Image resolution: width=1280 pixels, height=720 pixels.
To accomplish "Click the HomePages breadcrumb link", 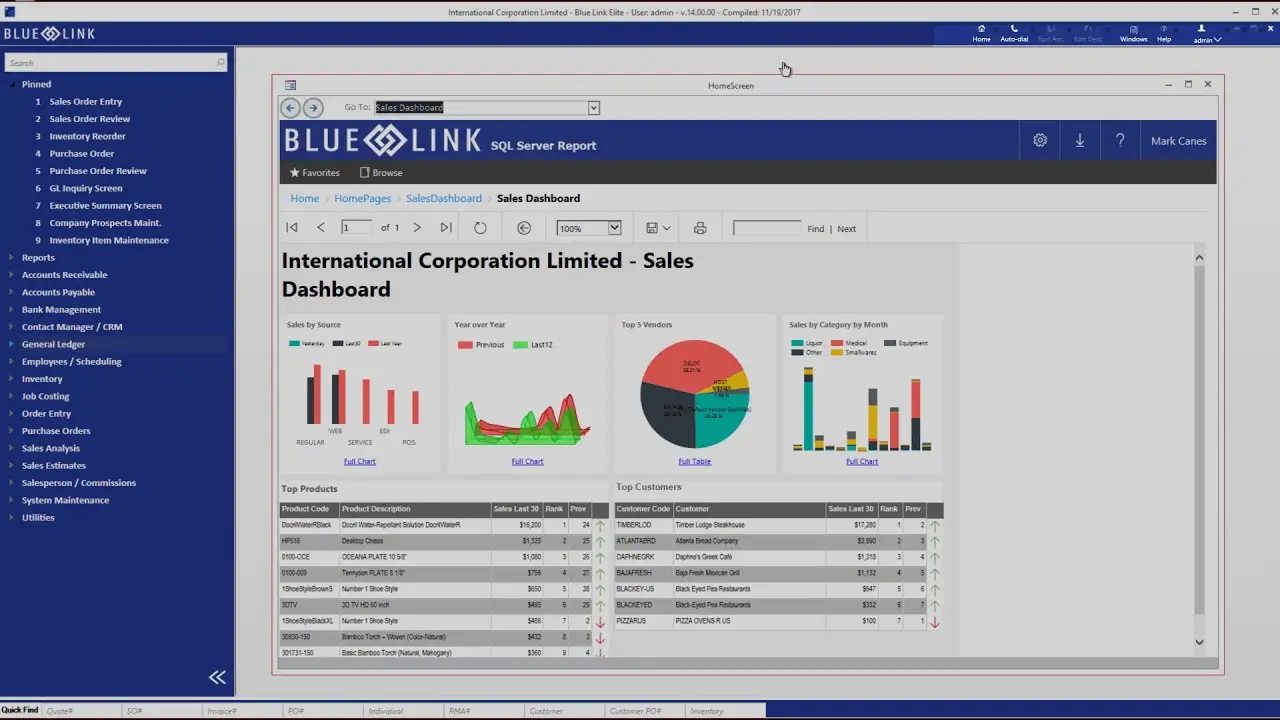I will (x=362, y=198).
